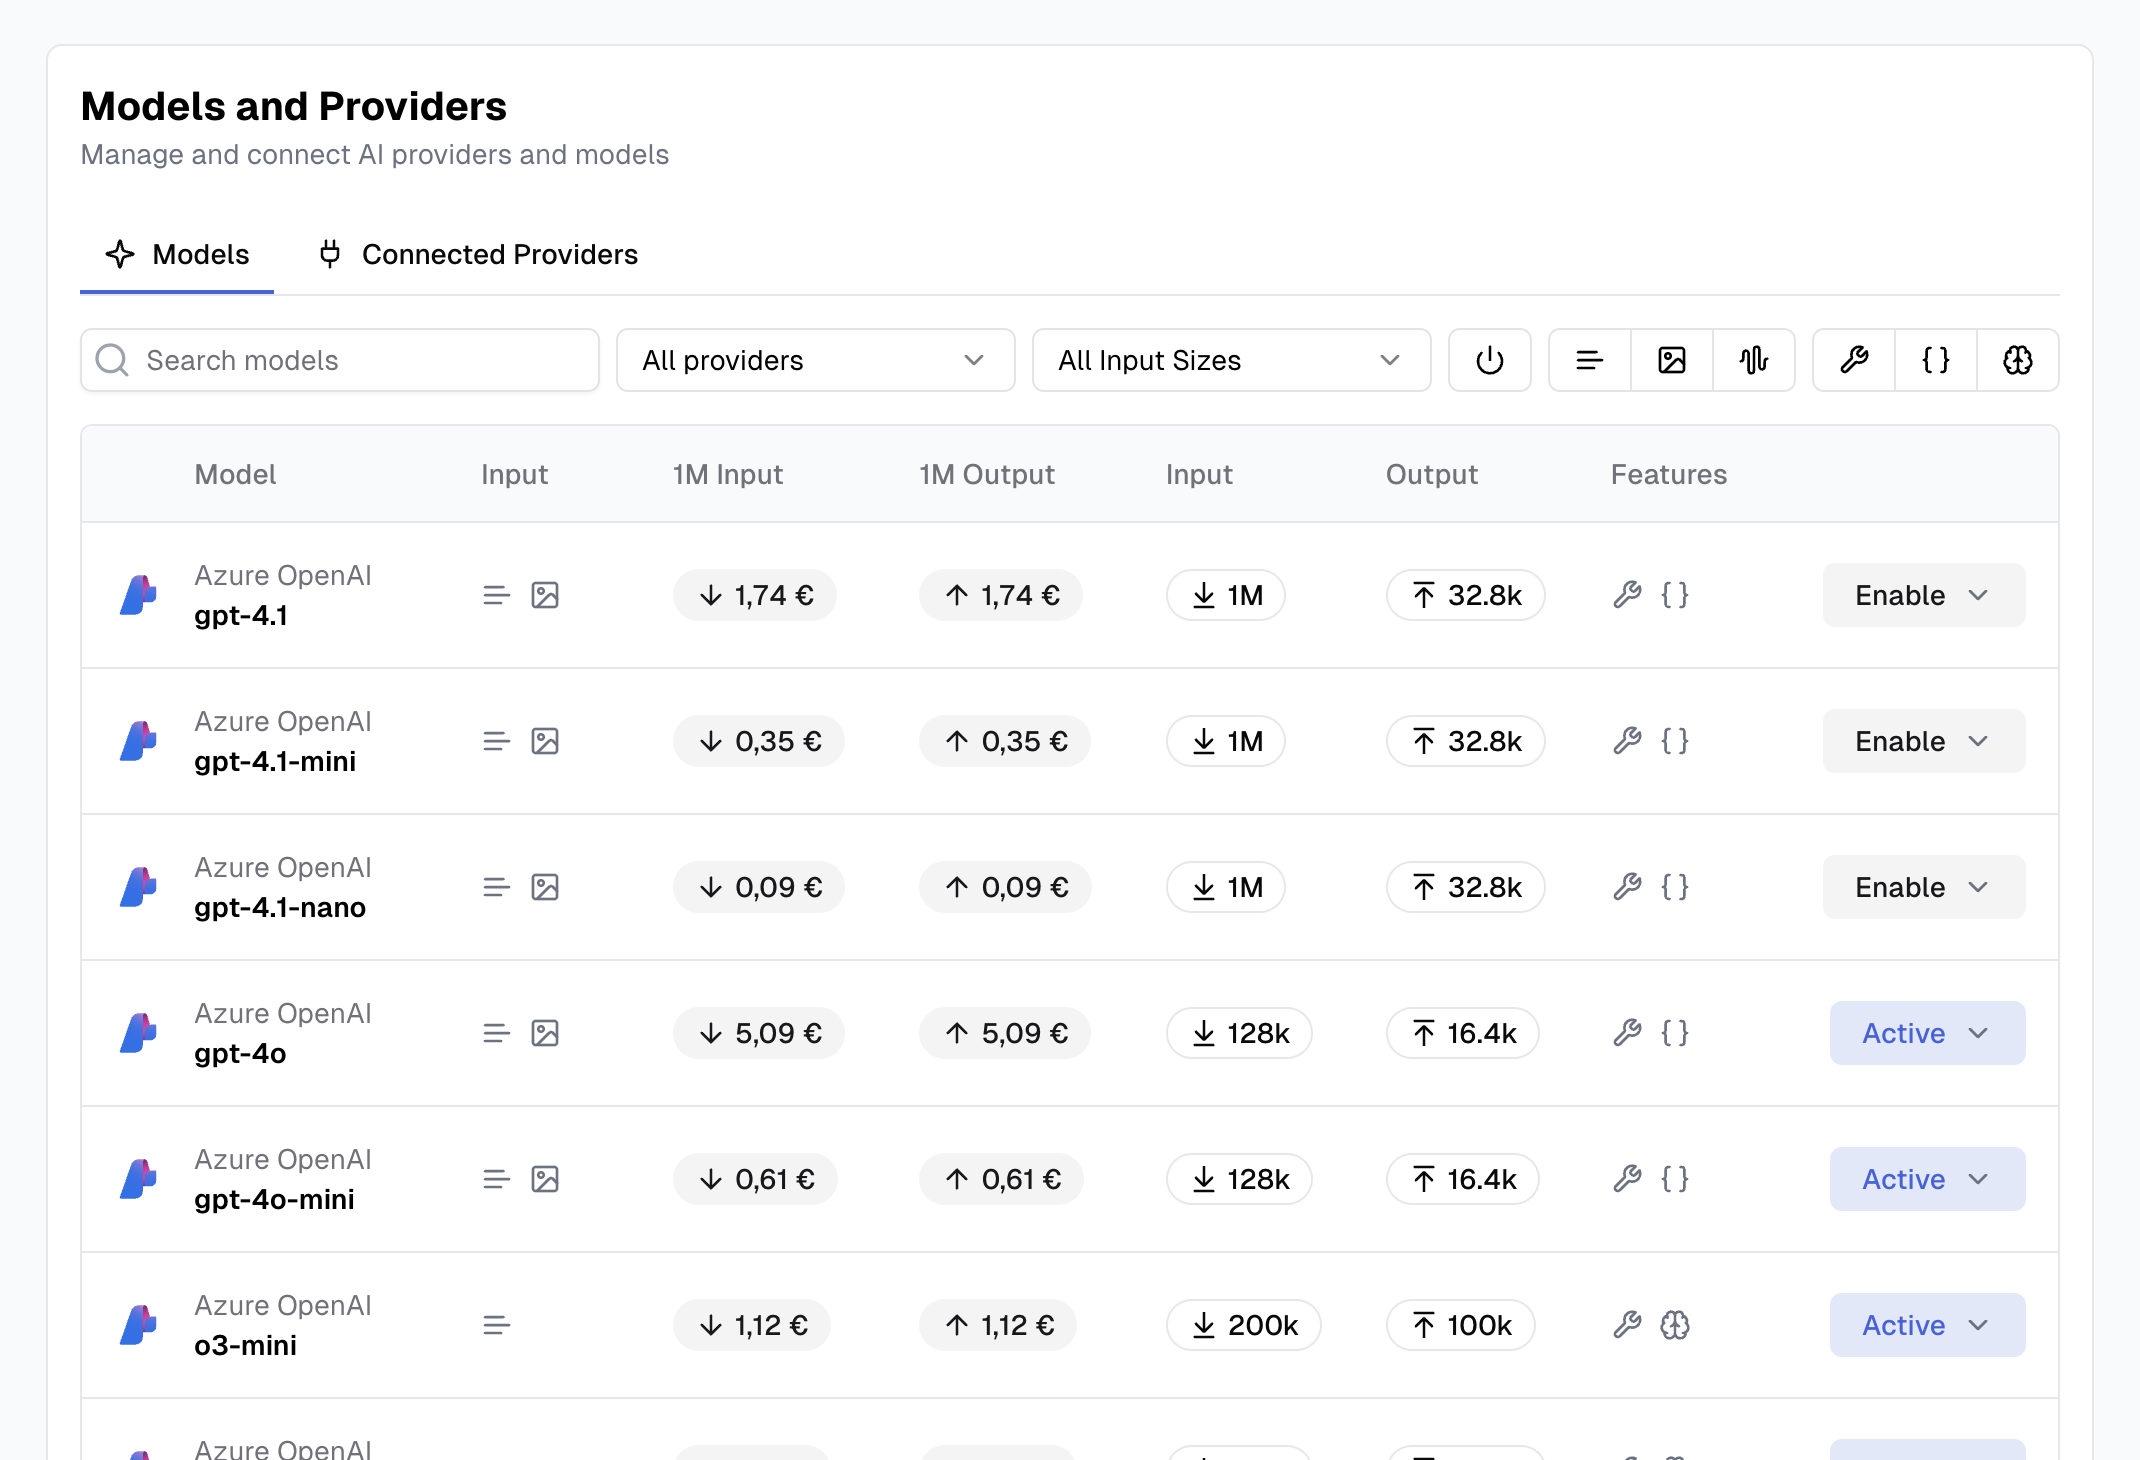This screenshot has width=2140, height=1460.
Task: Switch to Connected Providers tab
Action: tap(477, 254)
